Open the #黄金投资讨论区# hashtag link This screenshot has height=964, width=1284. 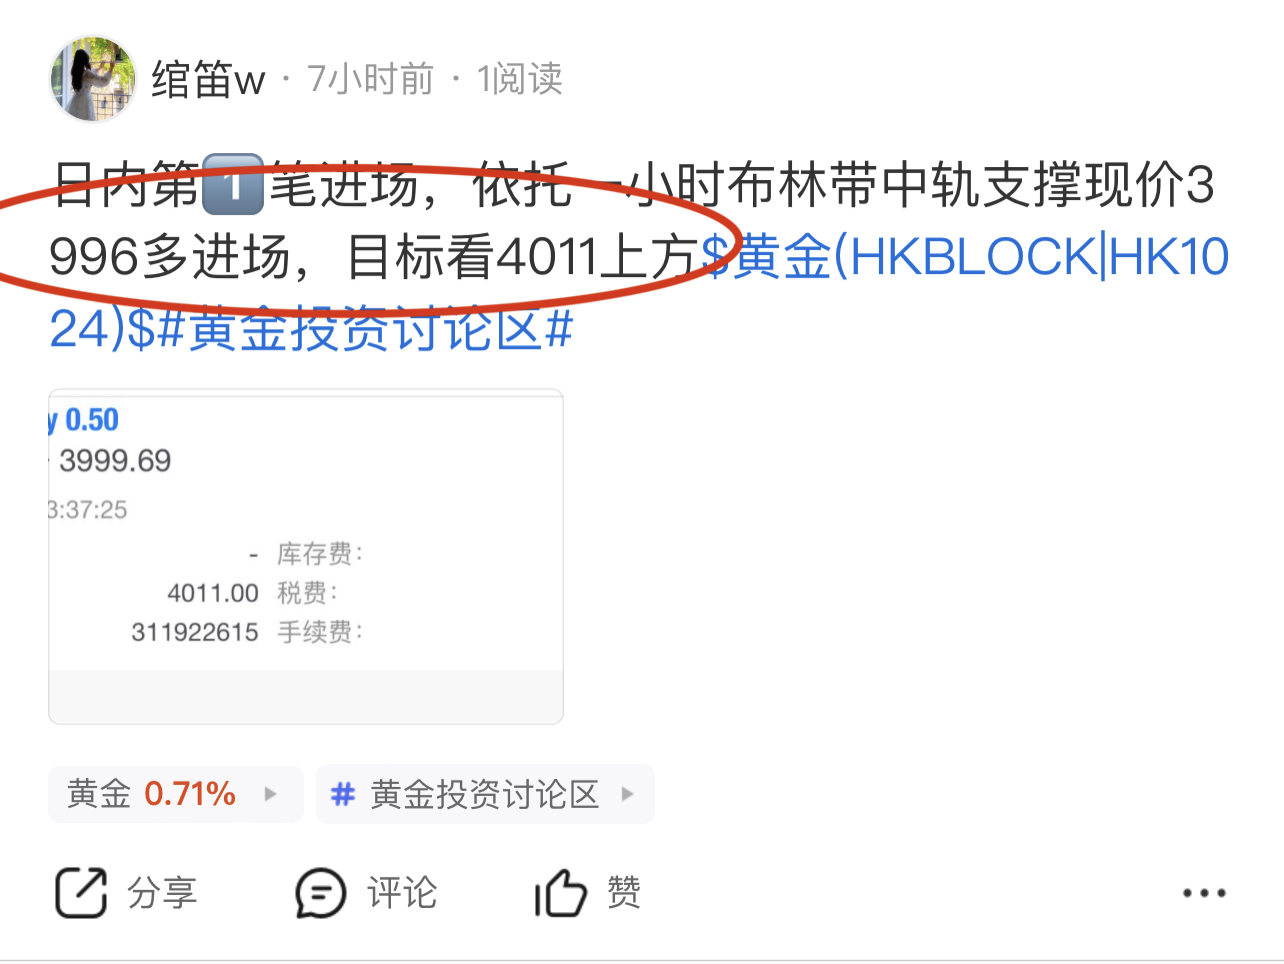[364, 329]
